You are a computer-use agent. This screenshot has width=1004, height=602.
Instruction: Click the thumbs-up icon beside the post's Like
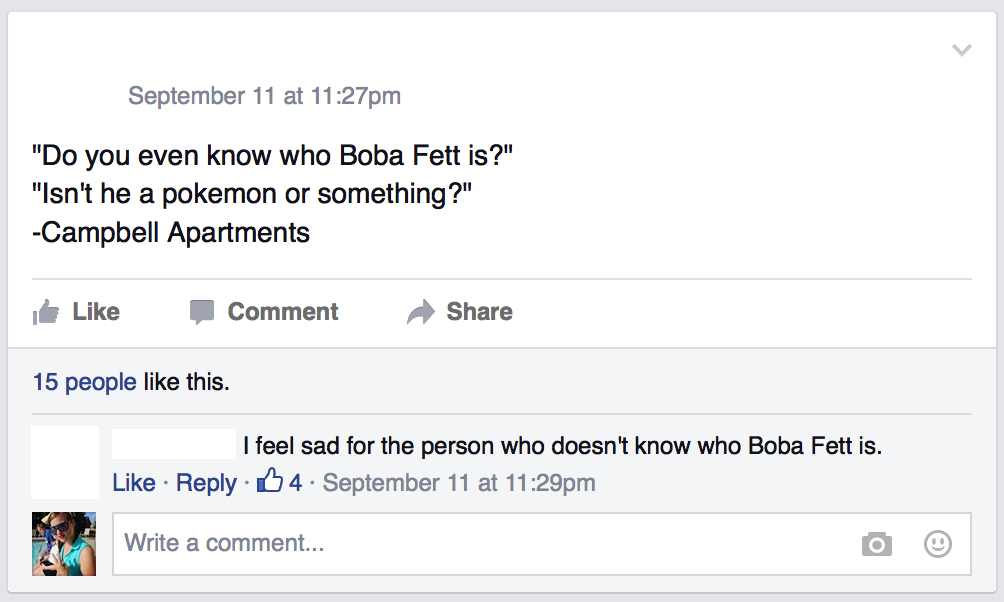tap(46, 313)
